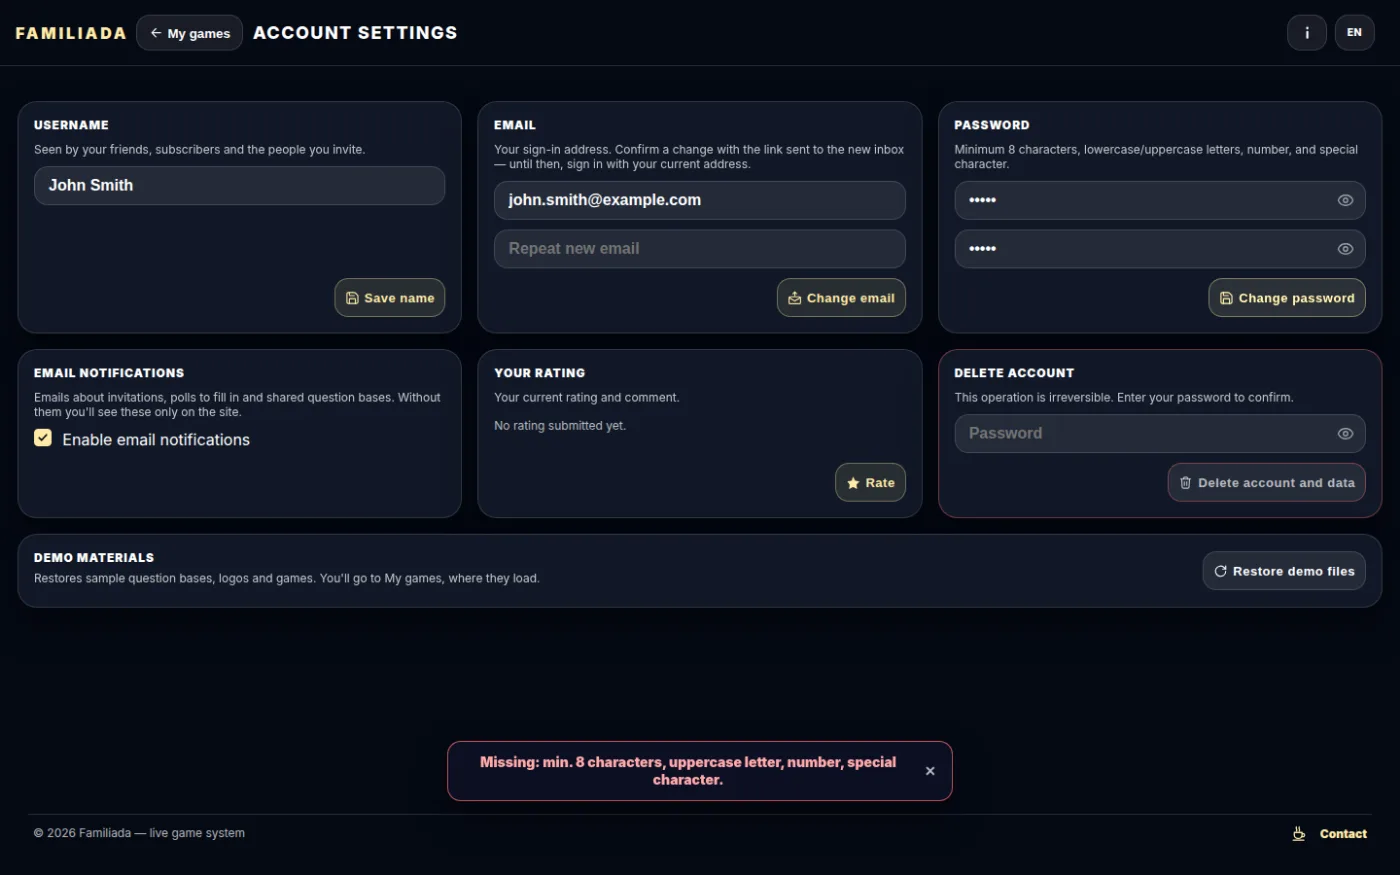Dismiss the password error notification
Image resolution: width=1400 pixels, height=875 pixels.
click(x=930, y=771)
